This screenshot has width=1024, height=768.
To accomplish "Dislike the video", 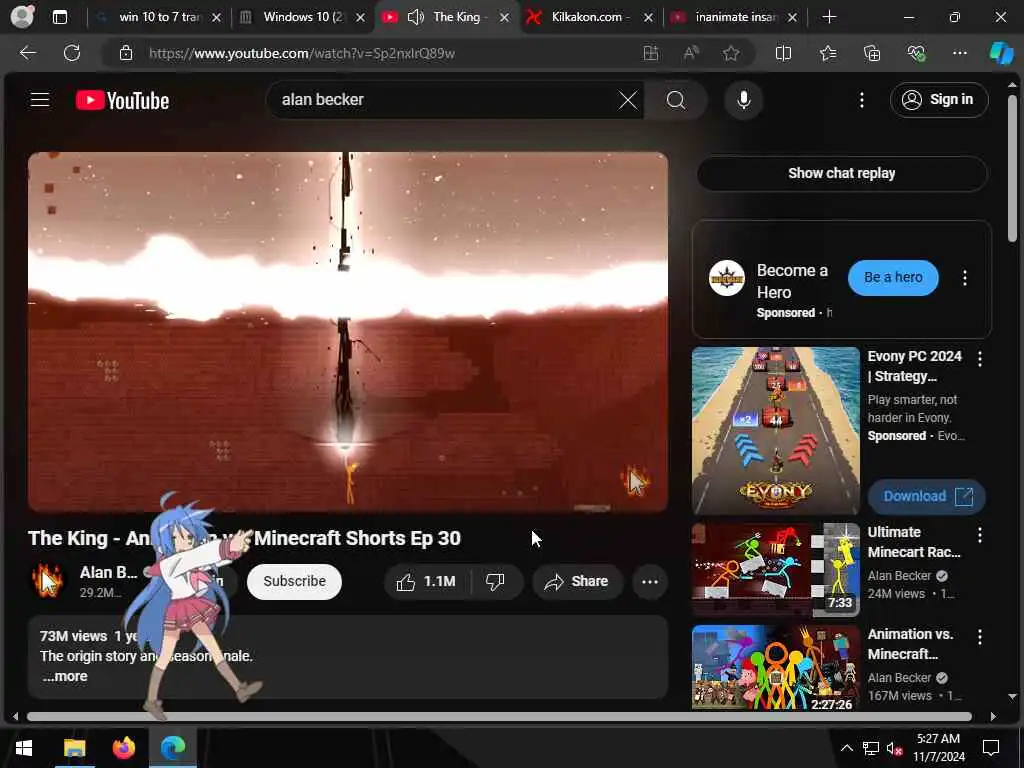I will [496, 581].
